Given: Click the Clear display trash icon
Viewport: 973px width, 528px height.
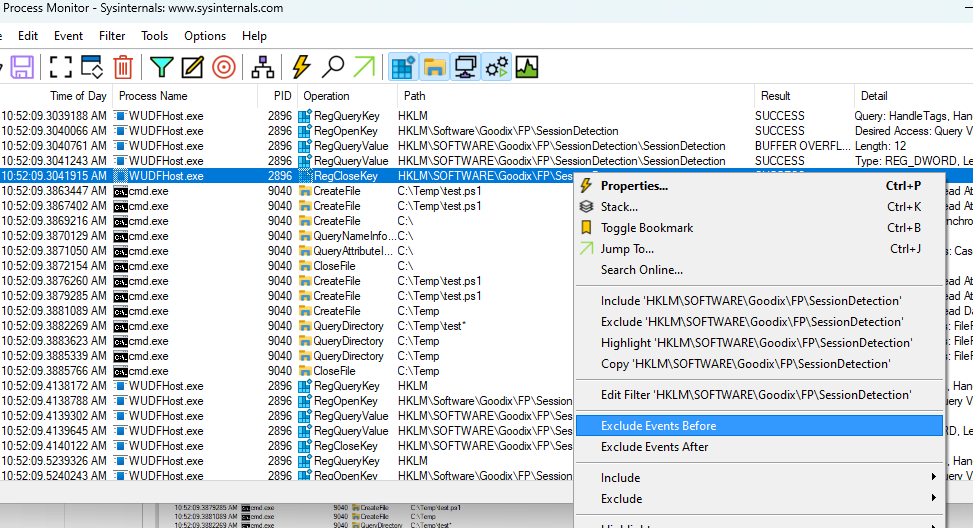Looking at the screenshot, I should pyautogui.click(x=123, y=67).
